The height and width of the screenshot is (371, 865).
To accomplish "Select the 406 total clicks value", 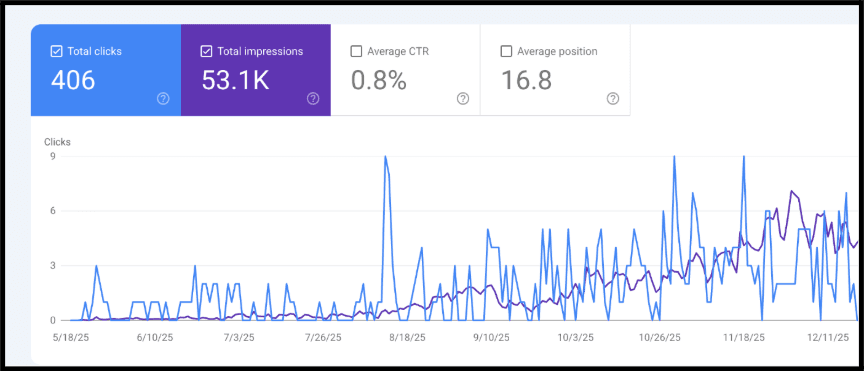I will click(73, 80).
